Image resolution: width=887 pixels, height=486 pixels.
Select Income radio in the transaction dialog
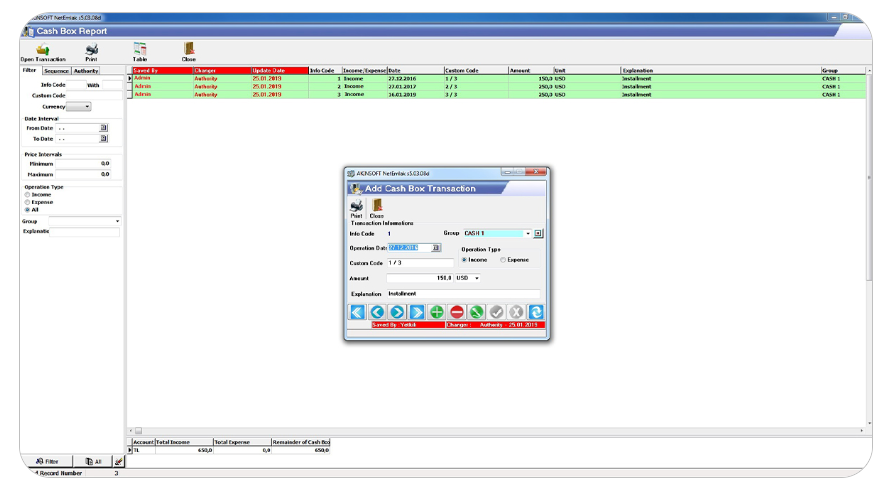tap(464, 260)
